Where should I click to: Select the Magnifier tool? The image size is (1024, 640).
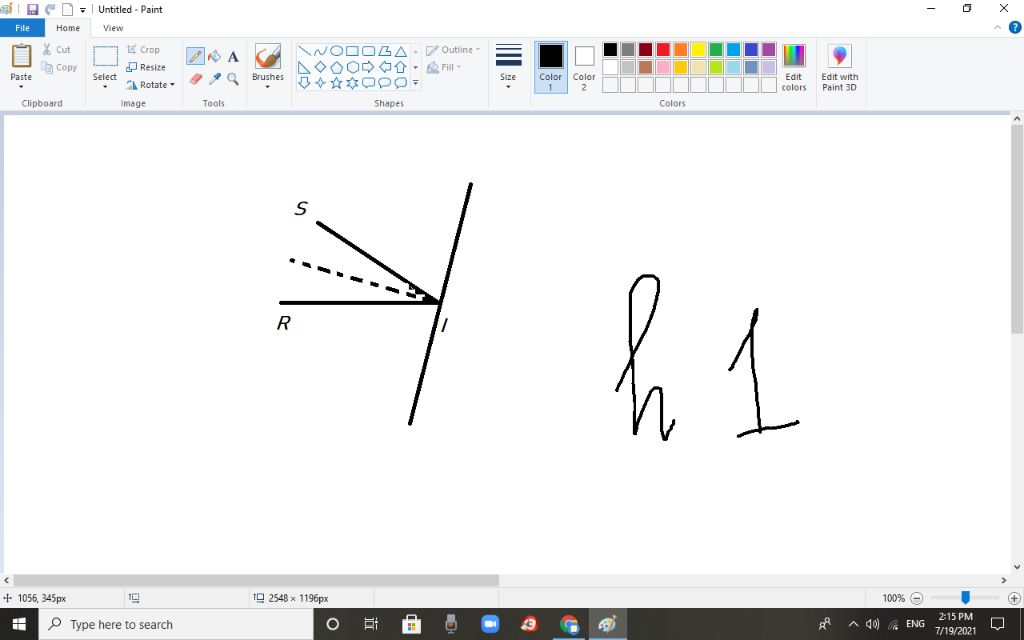(233, 79)
